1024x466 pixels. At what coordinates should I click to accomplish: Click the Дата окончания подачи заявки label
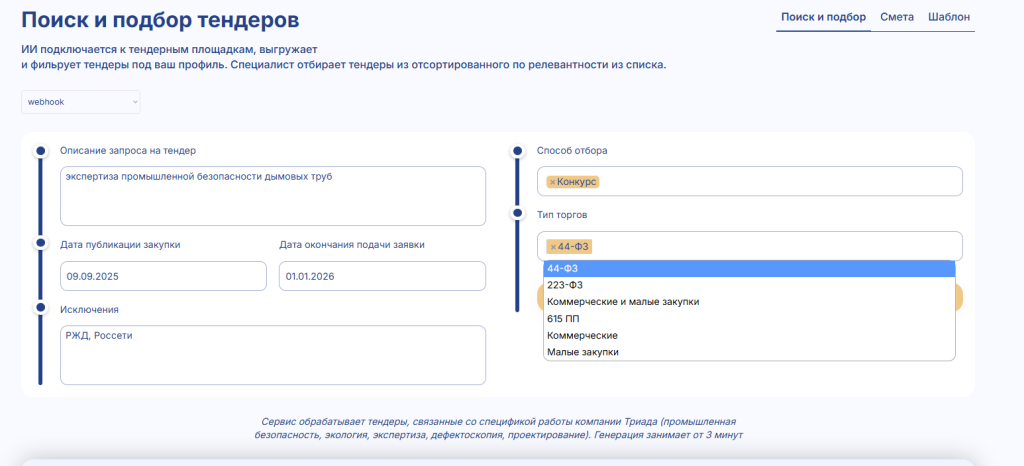353,245
